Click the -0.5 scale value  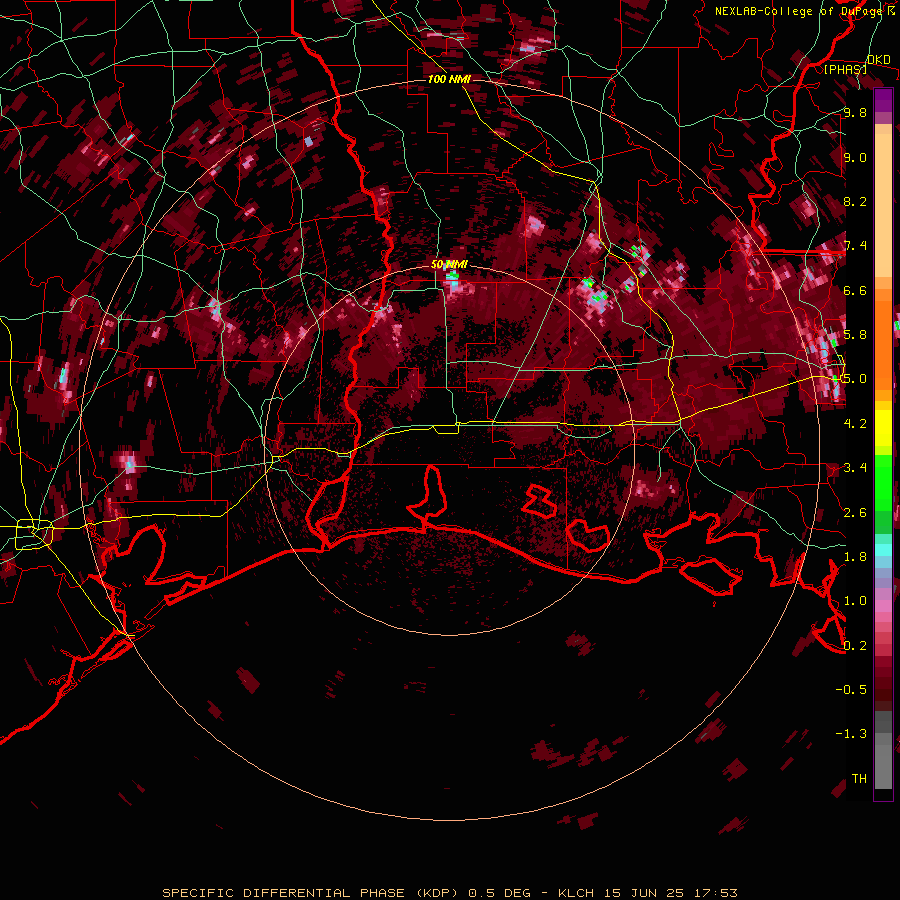coord(851,689)
